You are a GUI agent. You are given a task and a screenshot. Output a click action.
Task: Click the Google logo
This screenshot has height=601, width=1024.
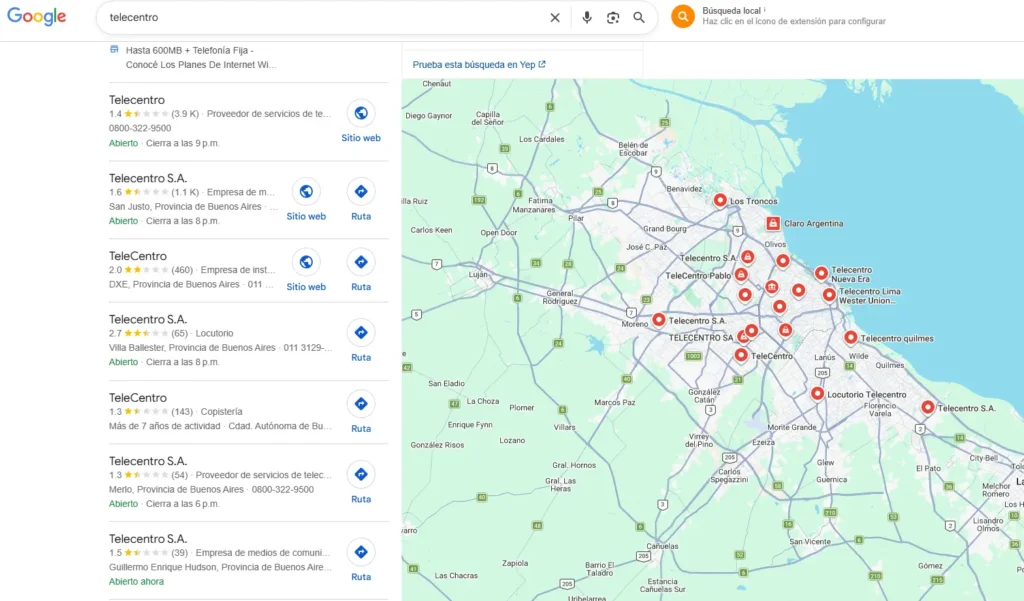(x=37, y=17)
